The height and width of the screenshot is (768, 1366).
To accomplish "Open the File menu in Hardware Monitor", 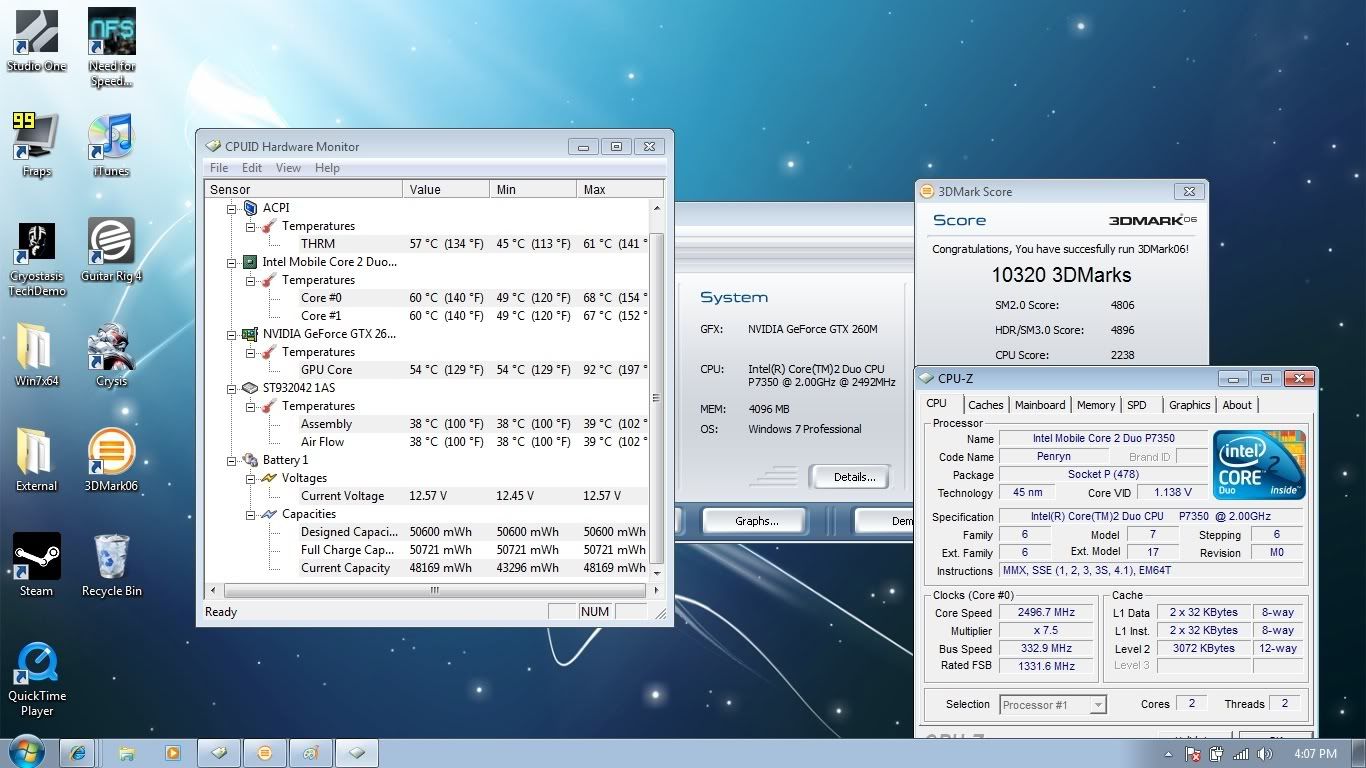I will tap(219, 168).
